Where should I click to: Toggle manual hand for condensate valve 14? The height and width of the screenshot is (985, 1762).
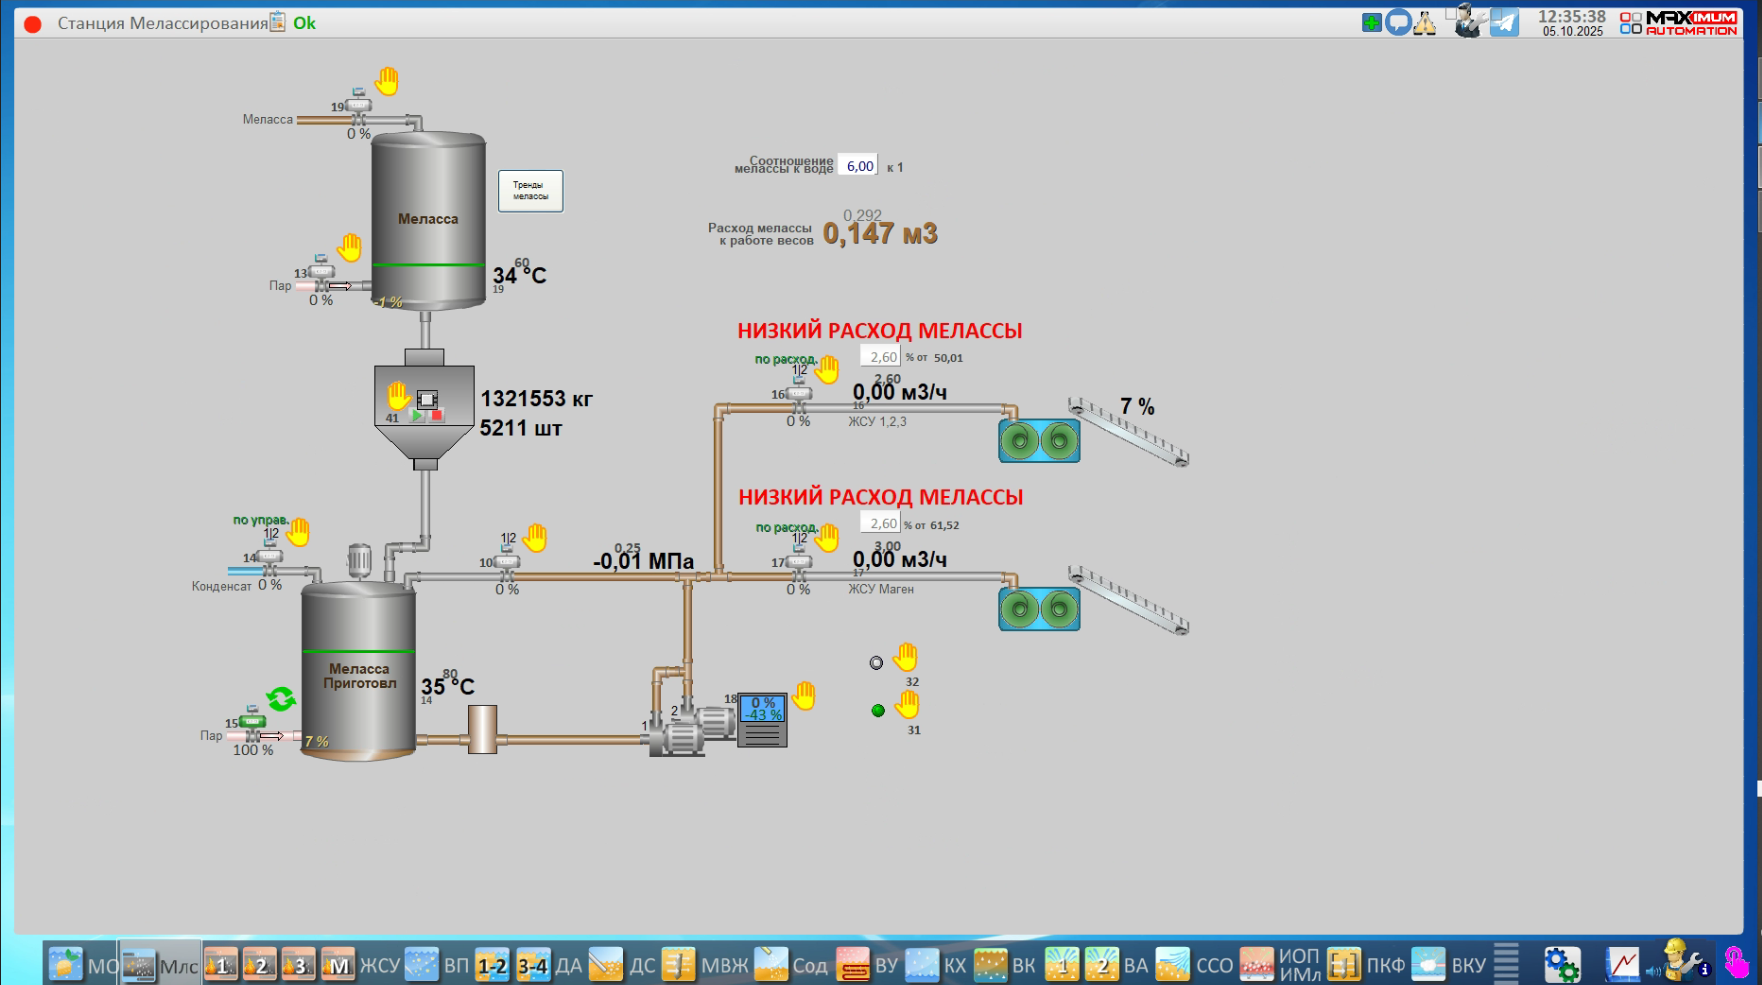(x=298, y=532)
